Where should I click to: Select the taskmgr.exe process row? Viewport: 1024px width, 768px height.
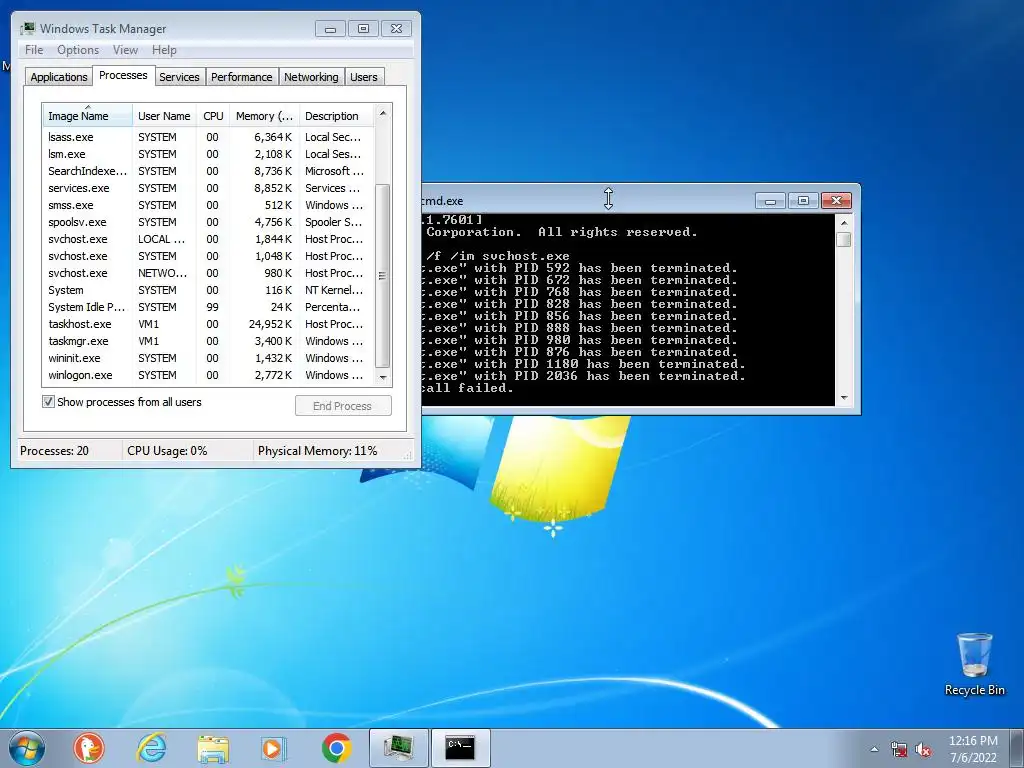tap(208, 341)
